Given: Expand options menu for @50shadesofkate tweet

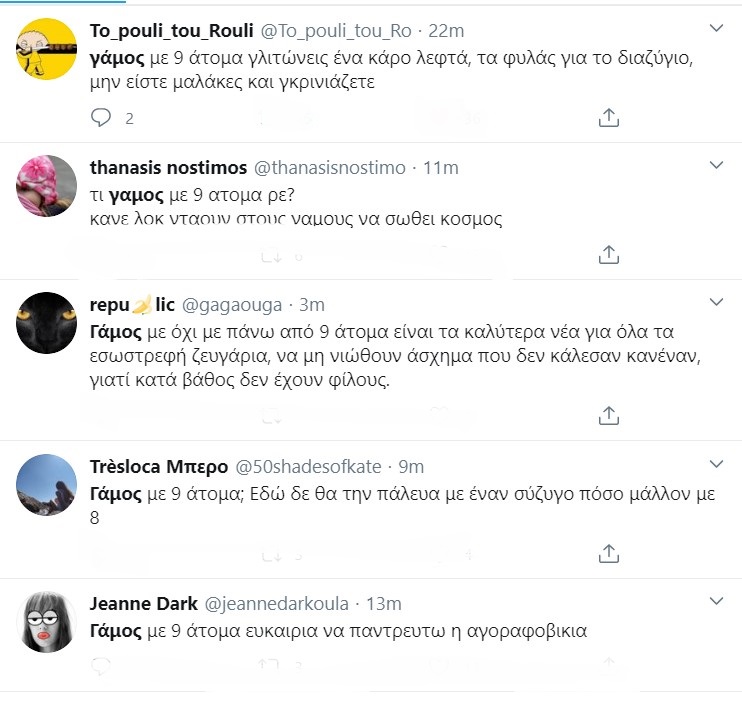Looking at the screenshot, I should click(x=716, y=464).
